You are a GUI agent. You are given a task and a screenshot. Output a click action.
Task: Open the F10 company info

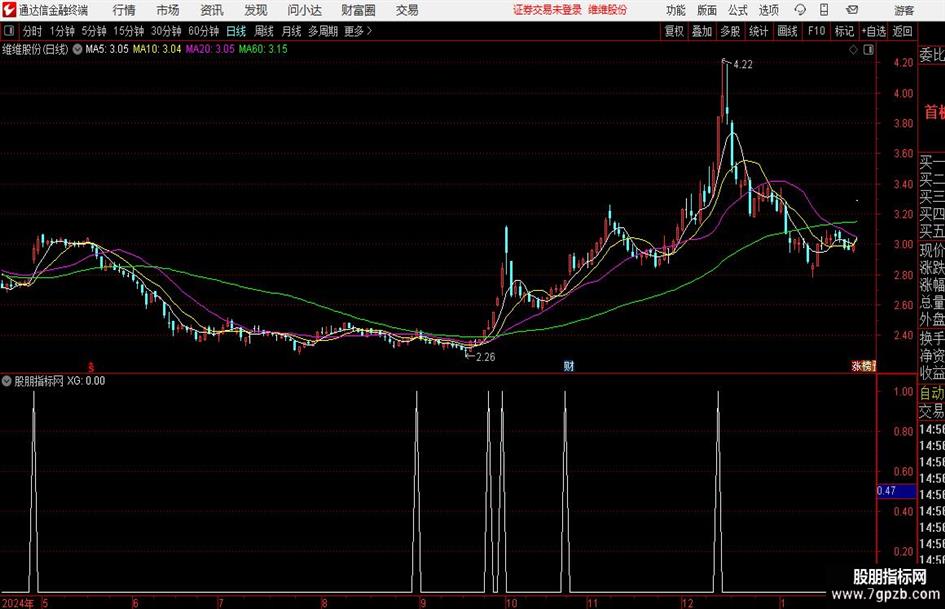[817, 31]
